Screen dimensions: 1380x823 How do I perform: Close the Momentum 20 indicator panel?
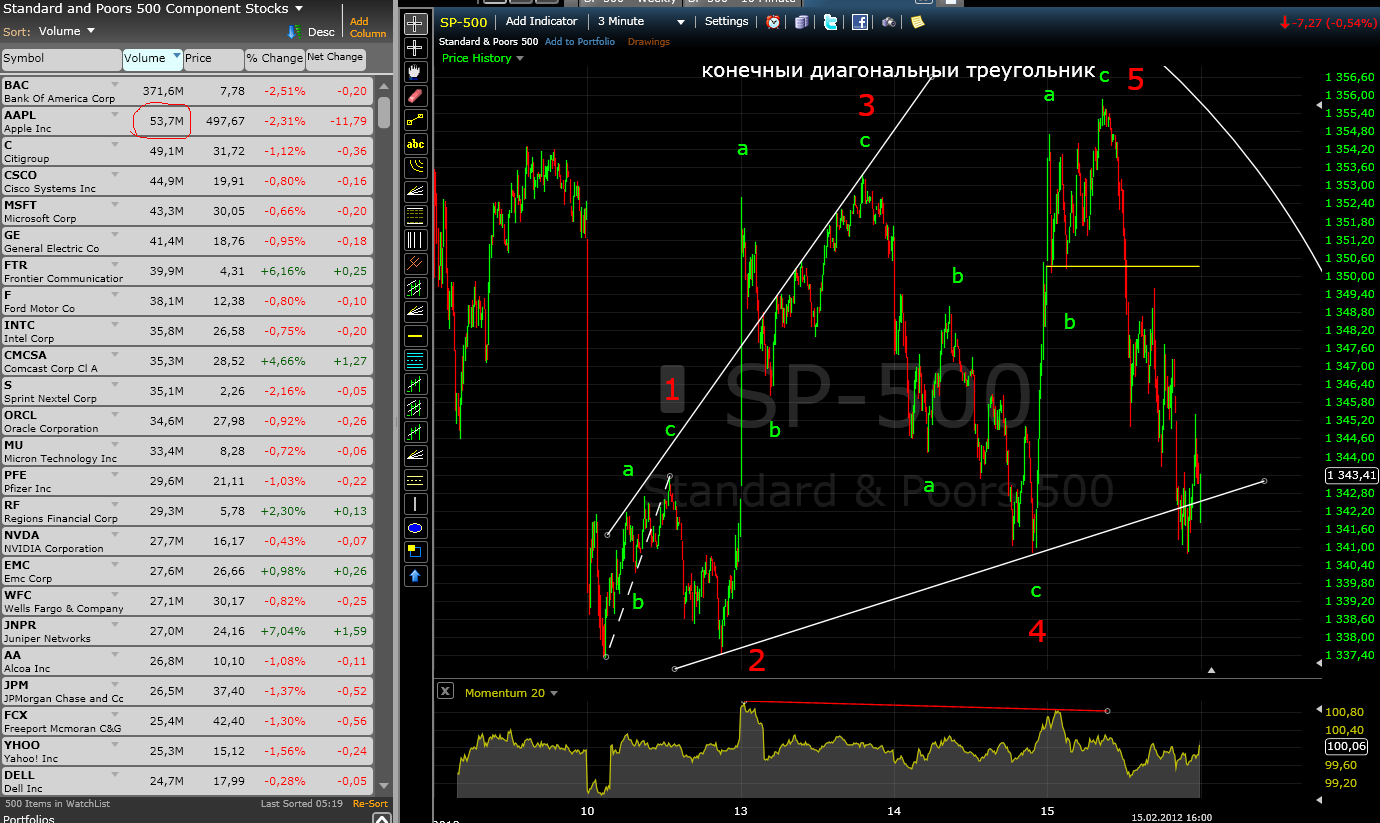(446, 691)
